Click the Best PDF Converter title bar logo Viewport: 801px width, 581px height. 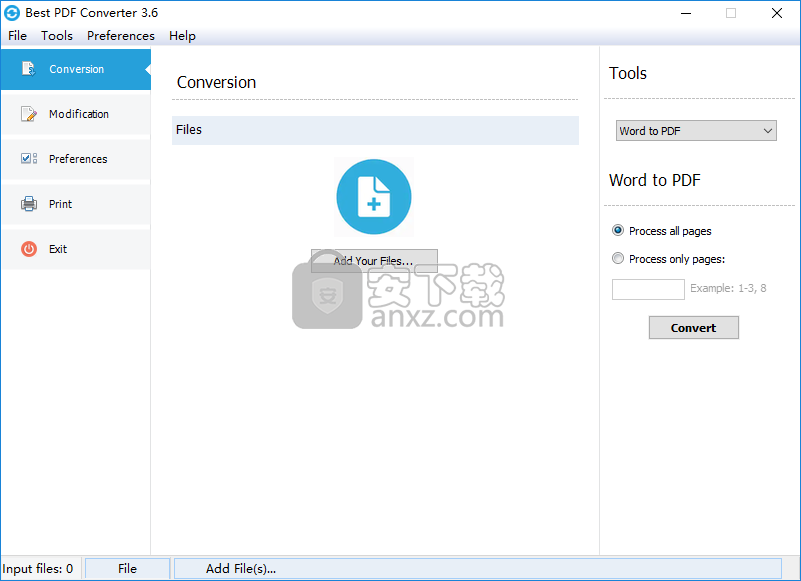pos(13,13)
